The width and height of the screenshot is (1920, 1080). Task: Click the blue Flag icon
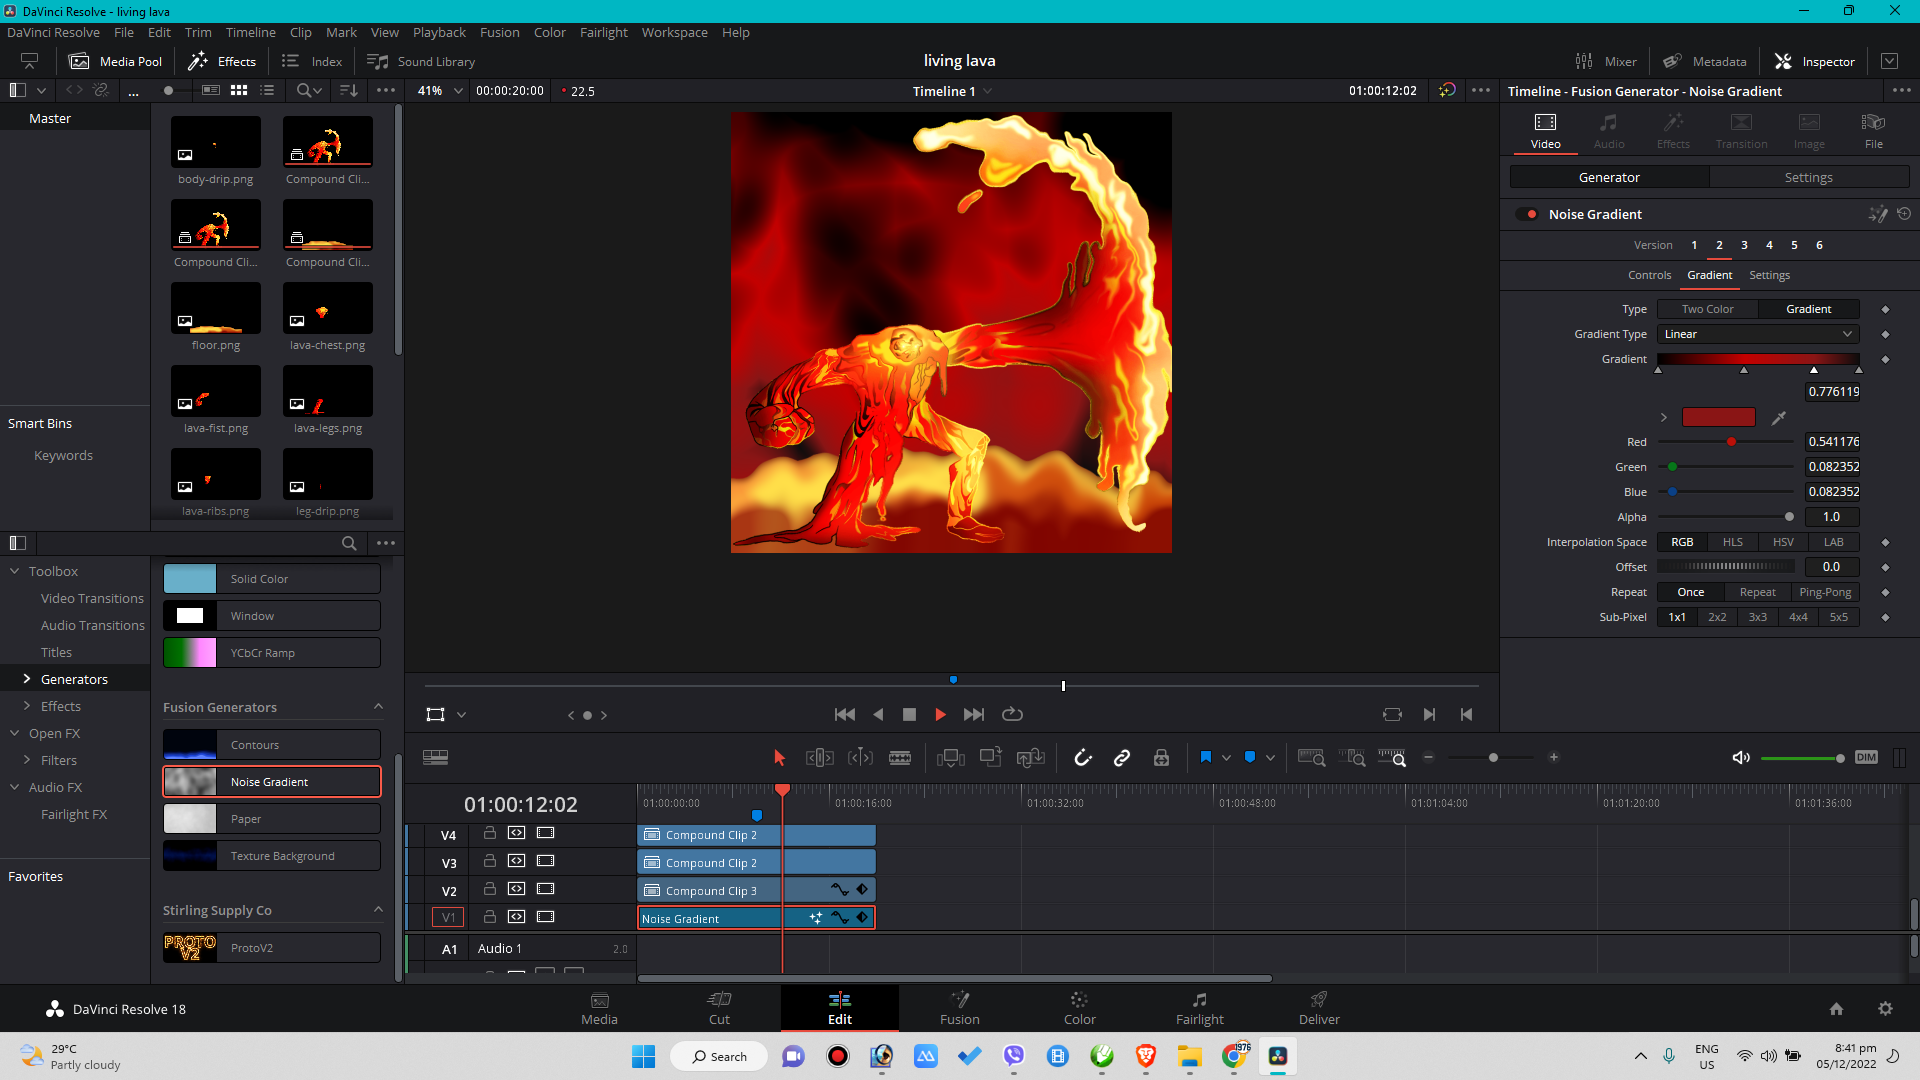click(x=1206, y=757)
